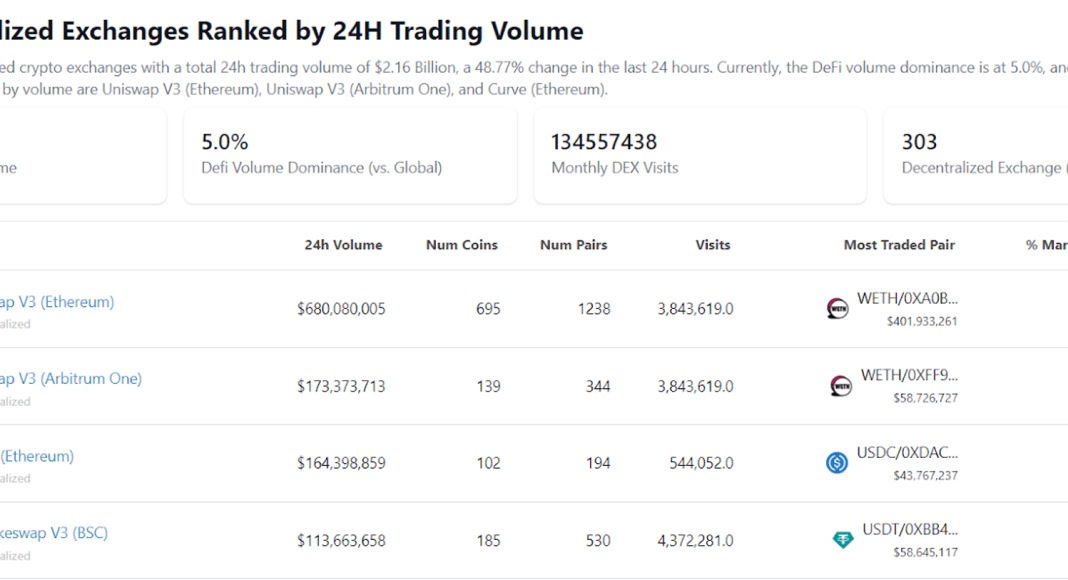Open the WETH/0XFF9... traded pair
The height and width of the screenshot is (580, 1068).
point(908,376)
